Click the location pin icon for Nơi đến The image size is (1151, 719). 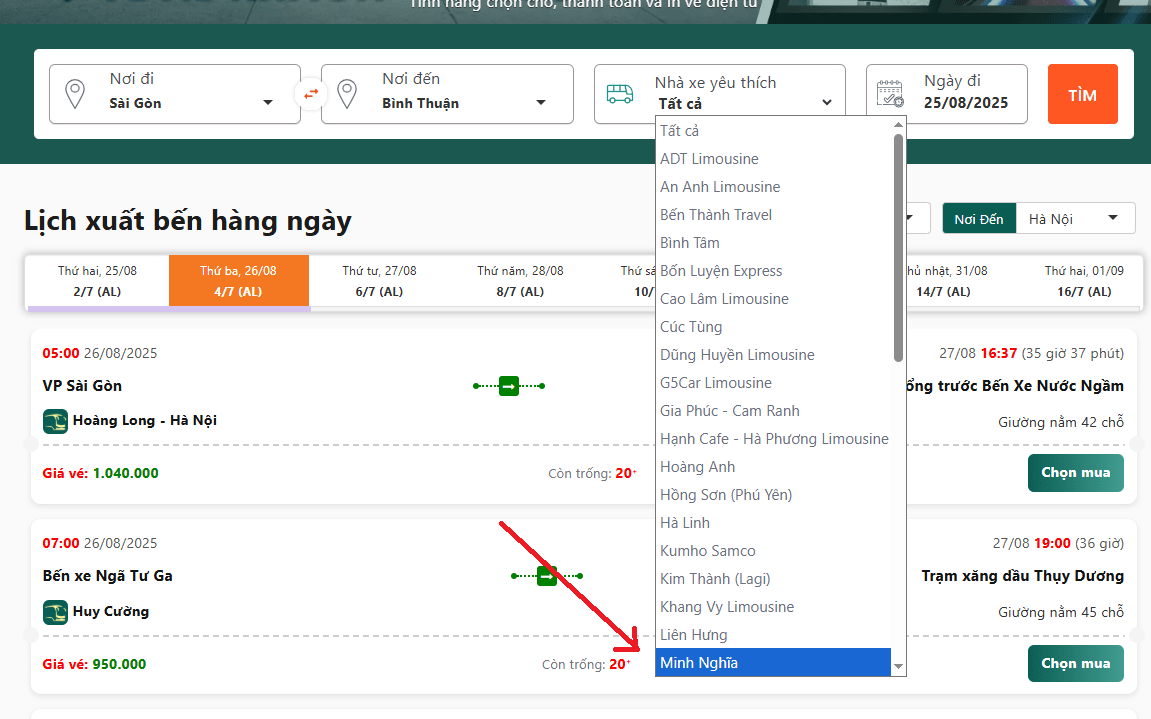(x=347, y=94)
